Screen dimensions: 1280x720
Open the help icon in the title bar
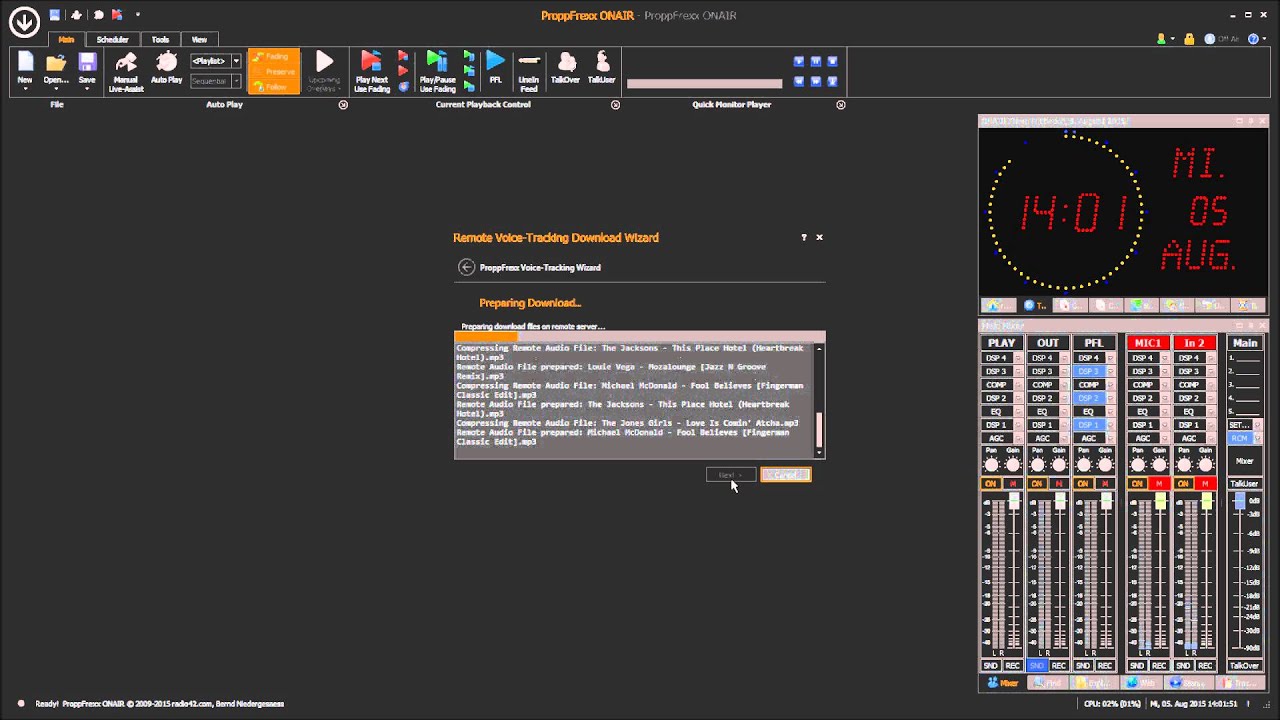click(x=1254, y=39)
